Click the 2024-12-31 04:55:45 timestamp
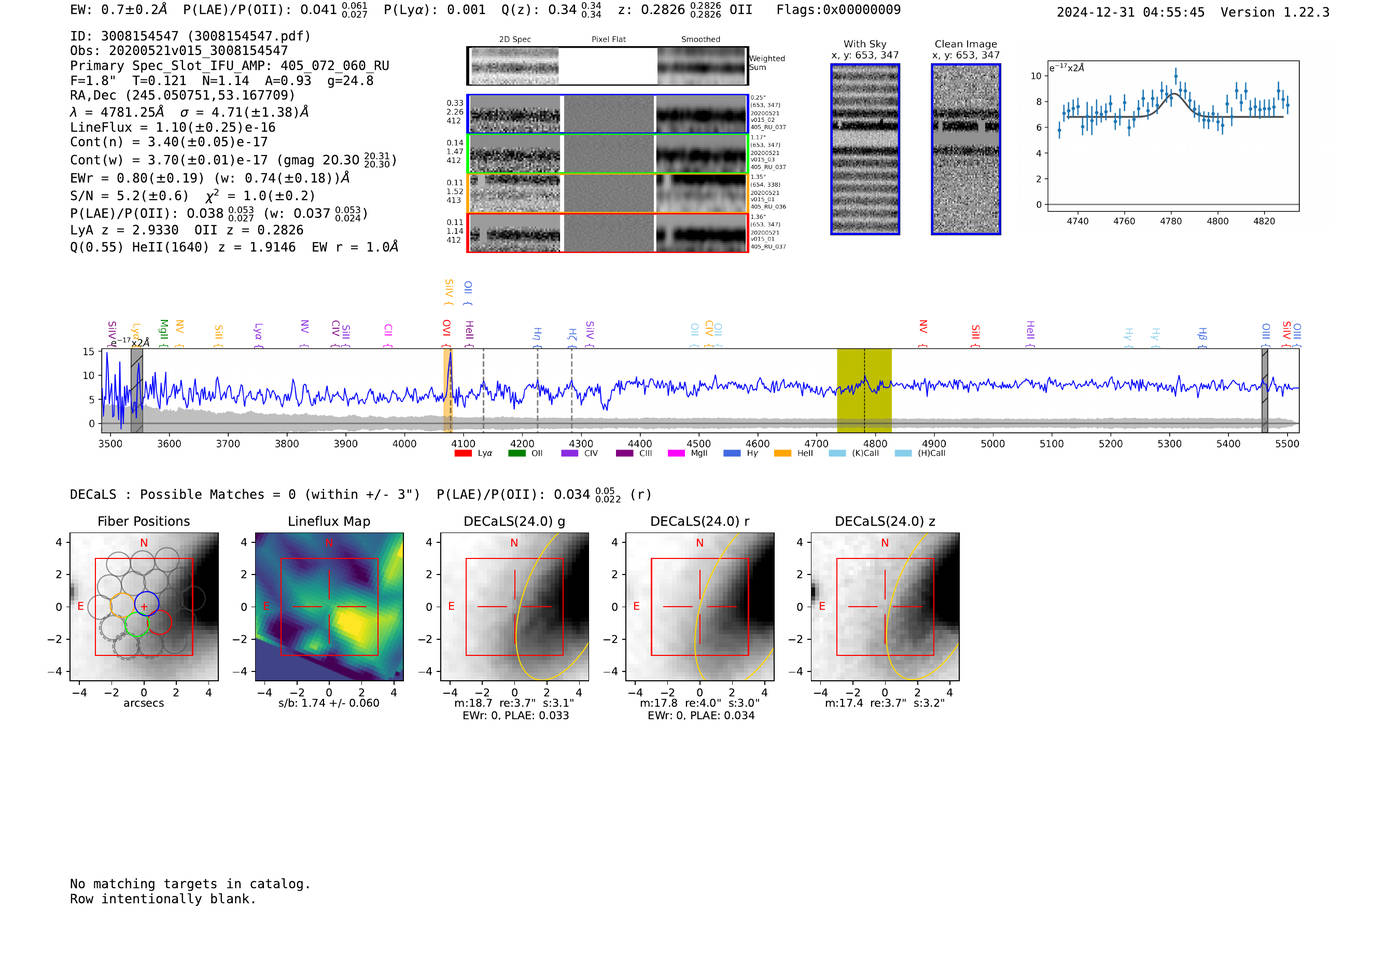1400x953 pixels. click(1131, 12)
